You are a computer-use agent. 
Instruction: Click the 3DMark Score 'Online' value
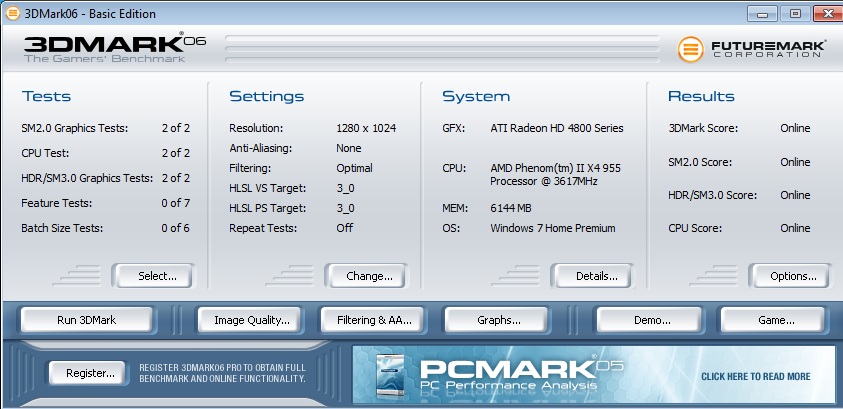(795, 128)
